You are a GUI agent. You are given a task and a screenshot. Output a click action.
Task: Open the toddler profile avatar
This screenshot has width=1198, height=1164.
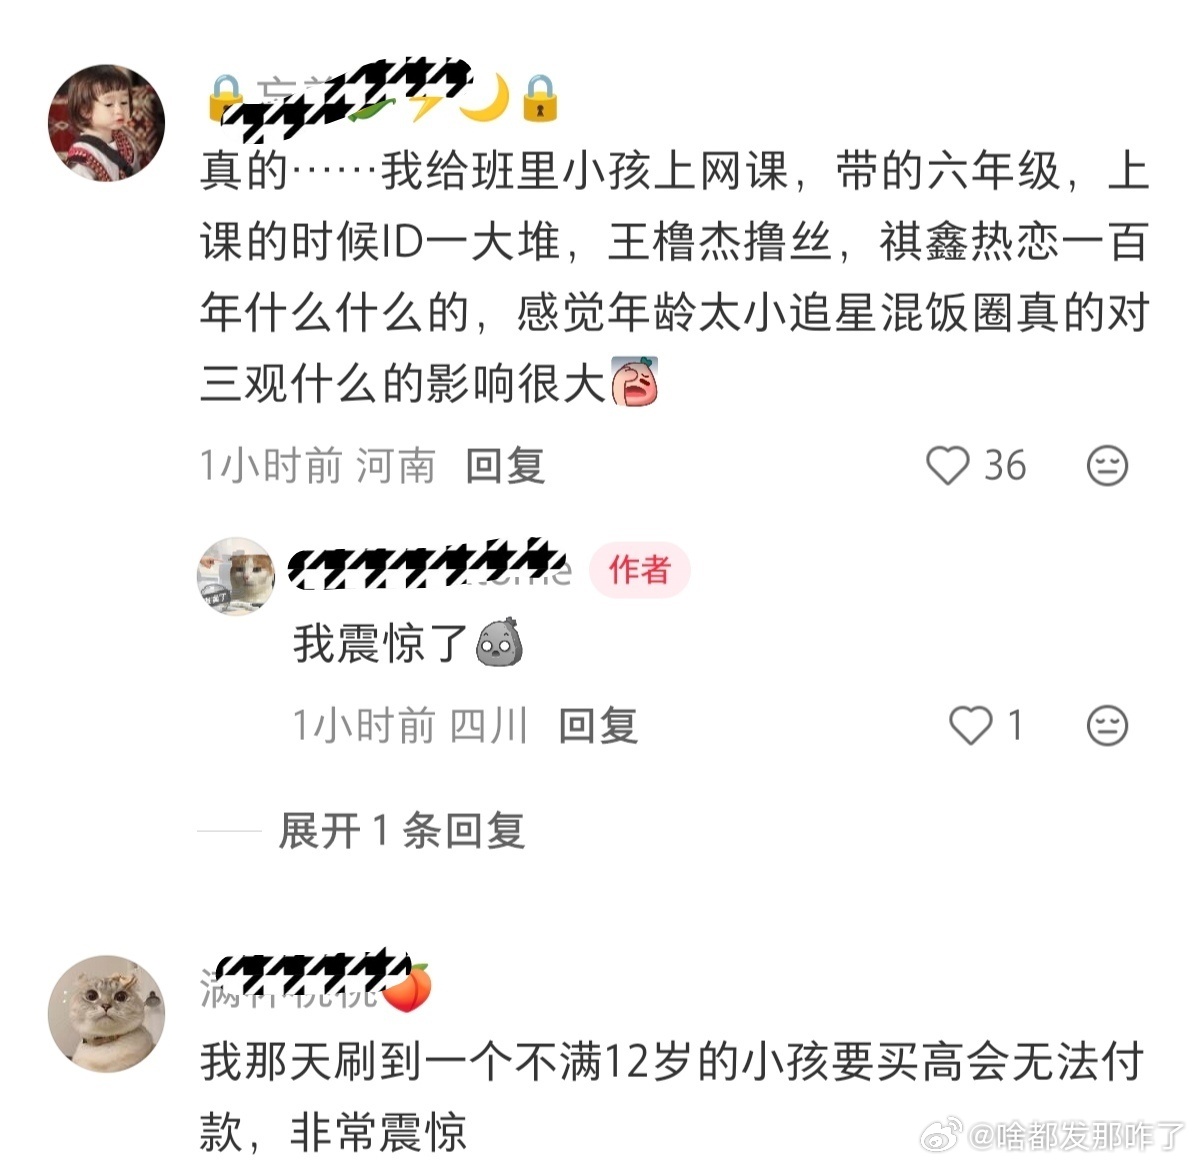click(106, 123)
